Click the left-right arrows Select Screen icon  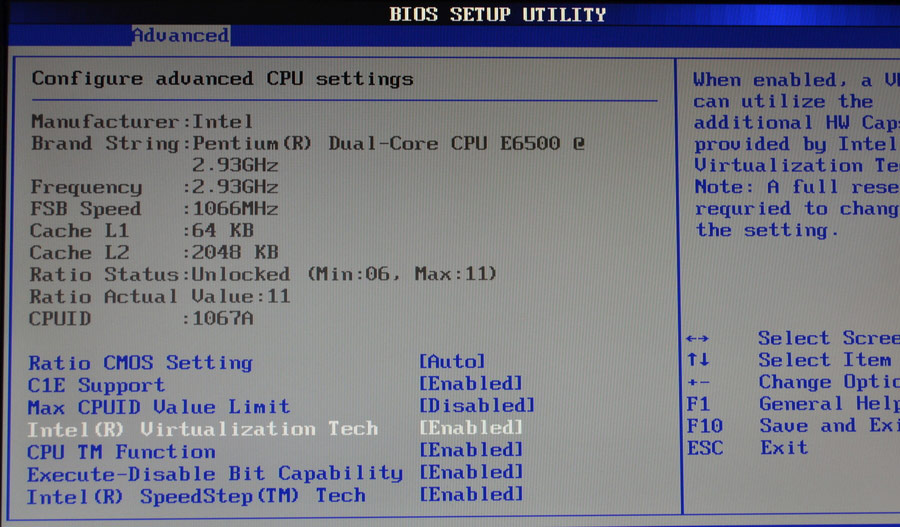(697, 339)
